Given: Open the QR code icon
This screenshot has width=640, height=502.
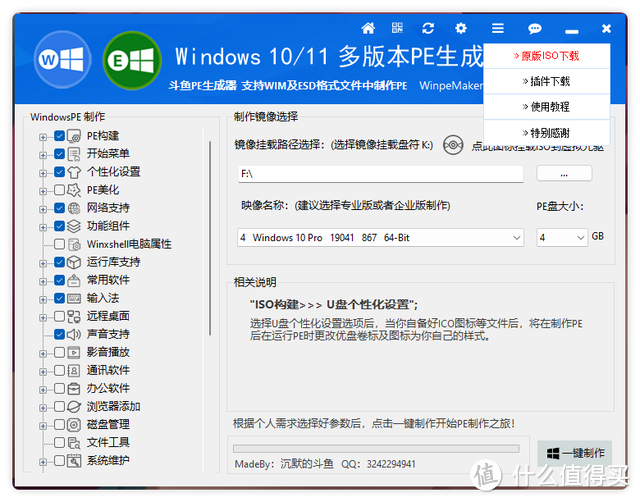Looking at the screenshot, I should tap(397, 28).
